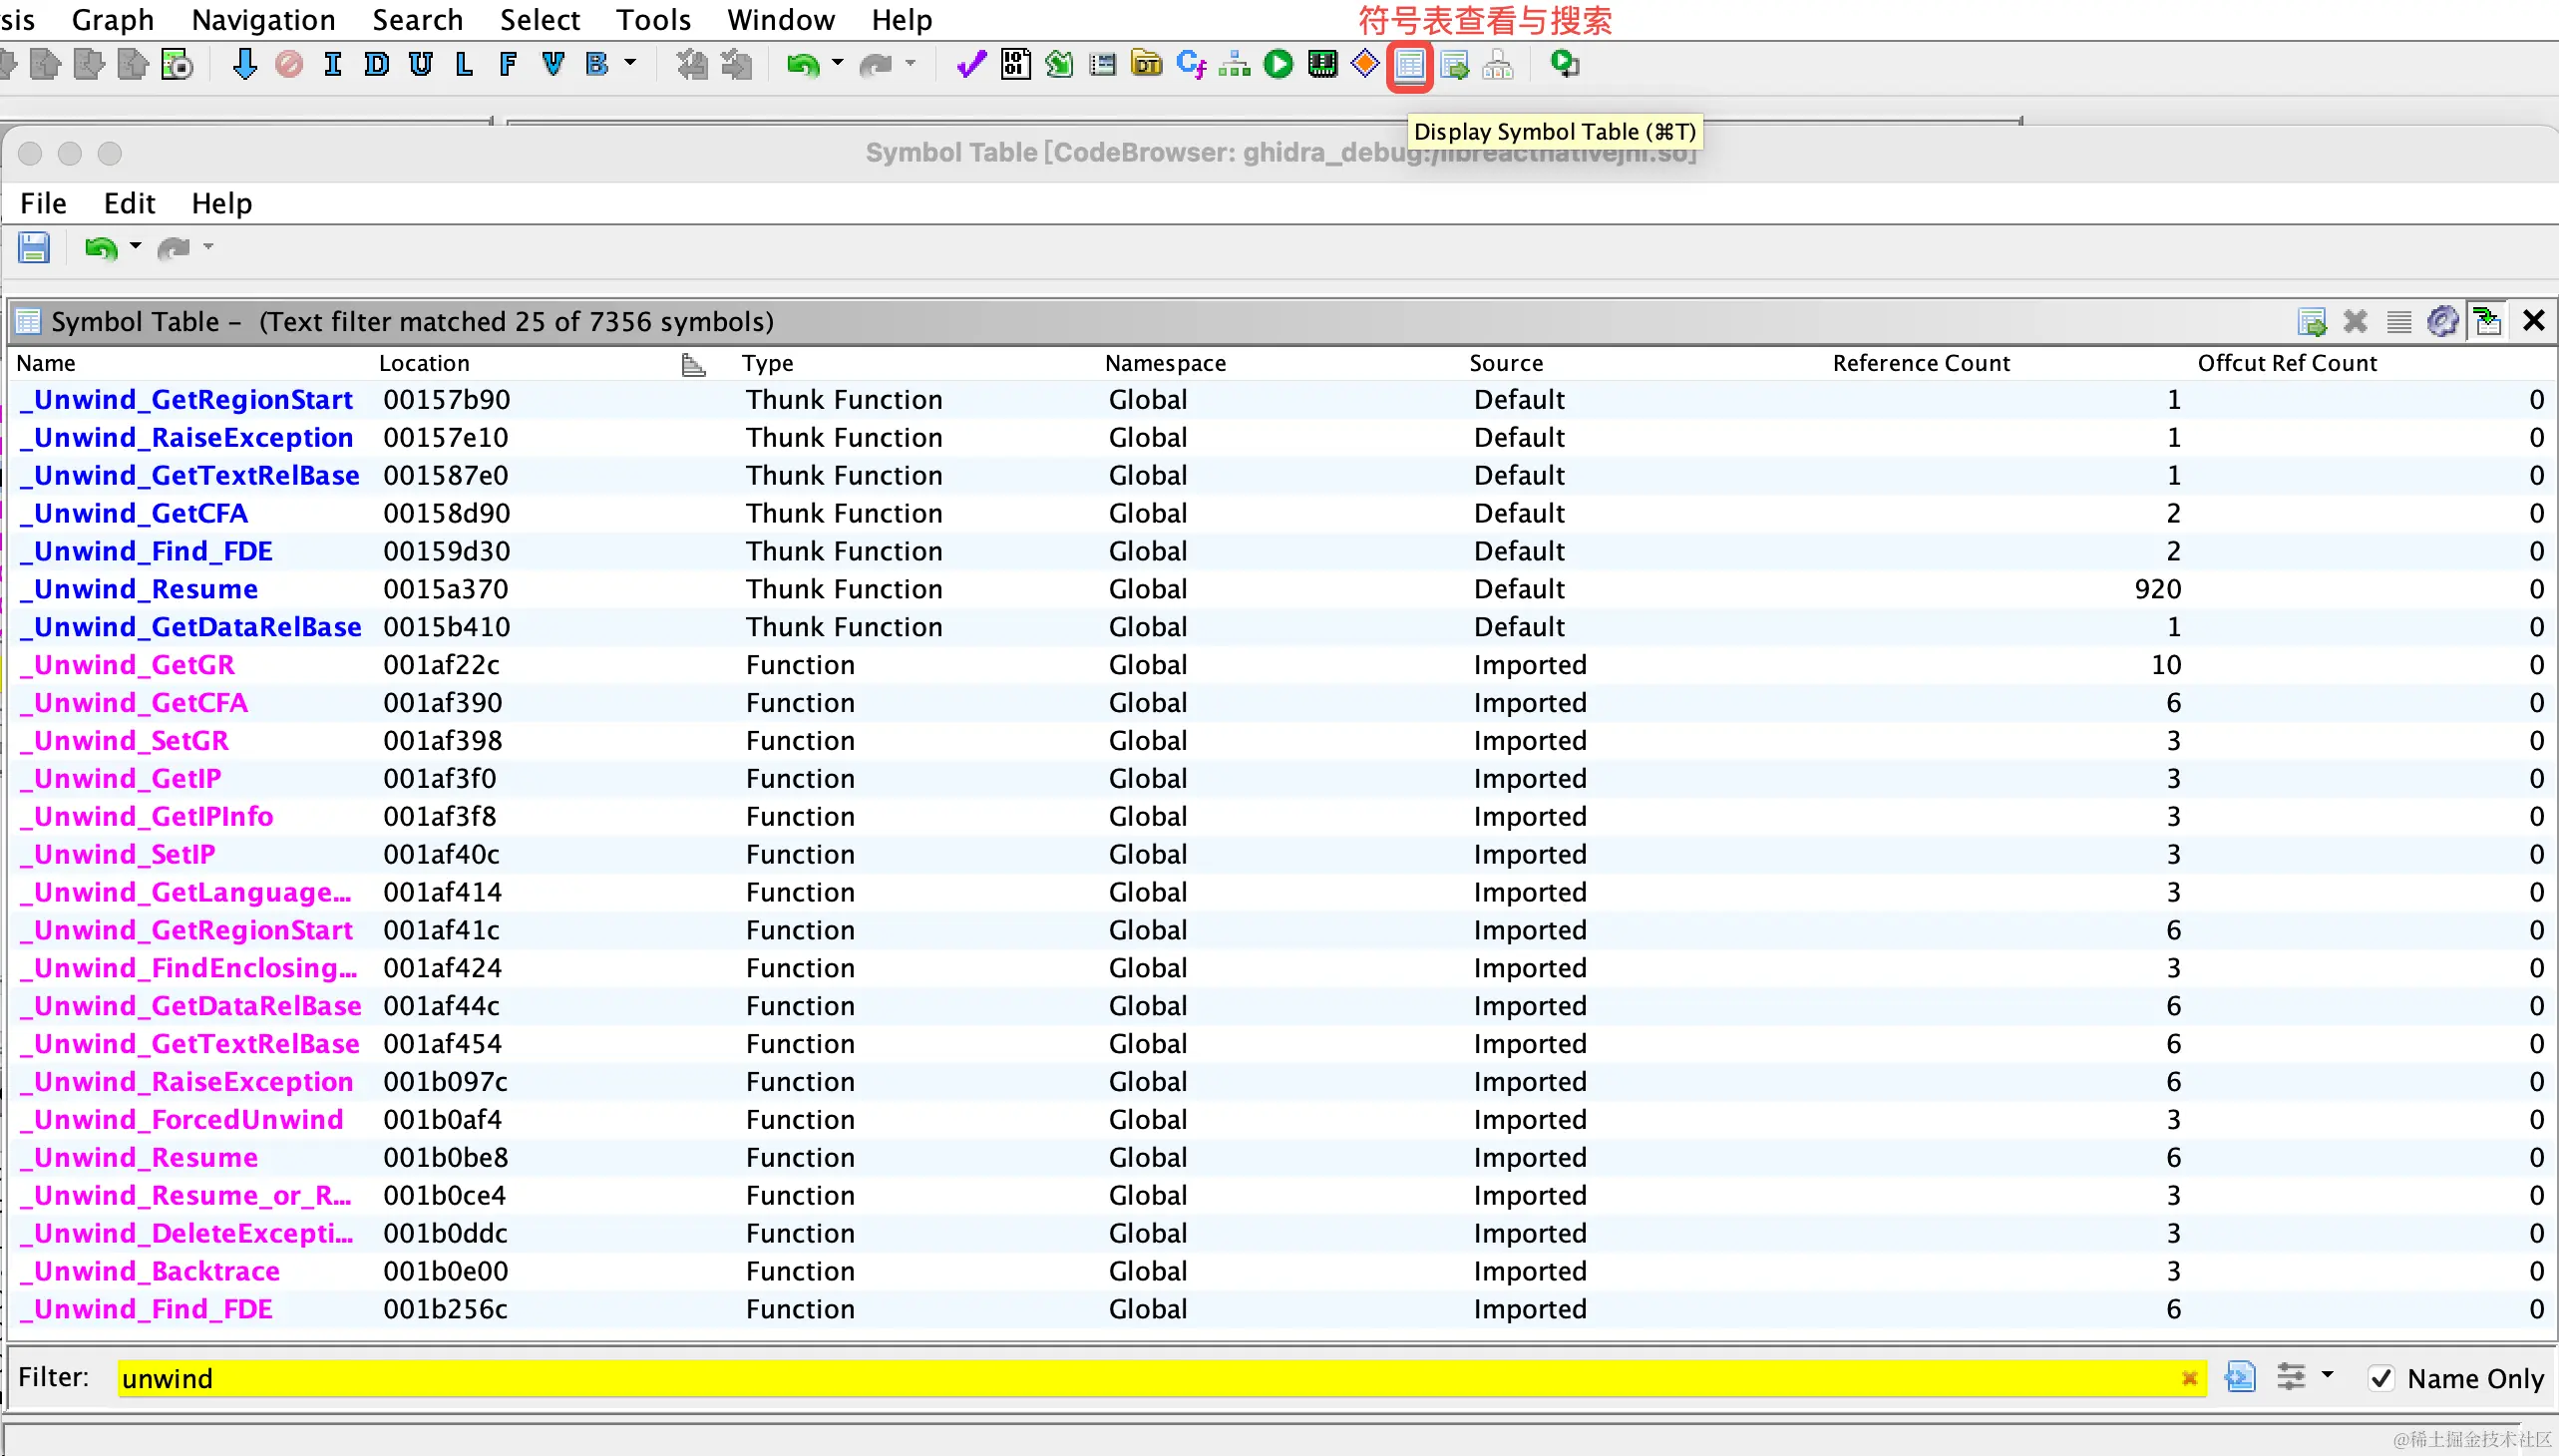
Task: Save program with the floppy disk icon
Action: 34,248
